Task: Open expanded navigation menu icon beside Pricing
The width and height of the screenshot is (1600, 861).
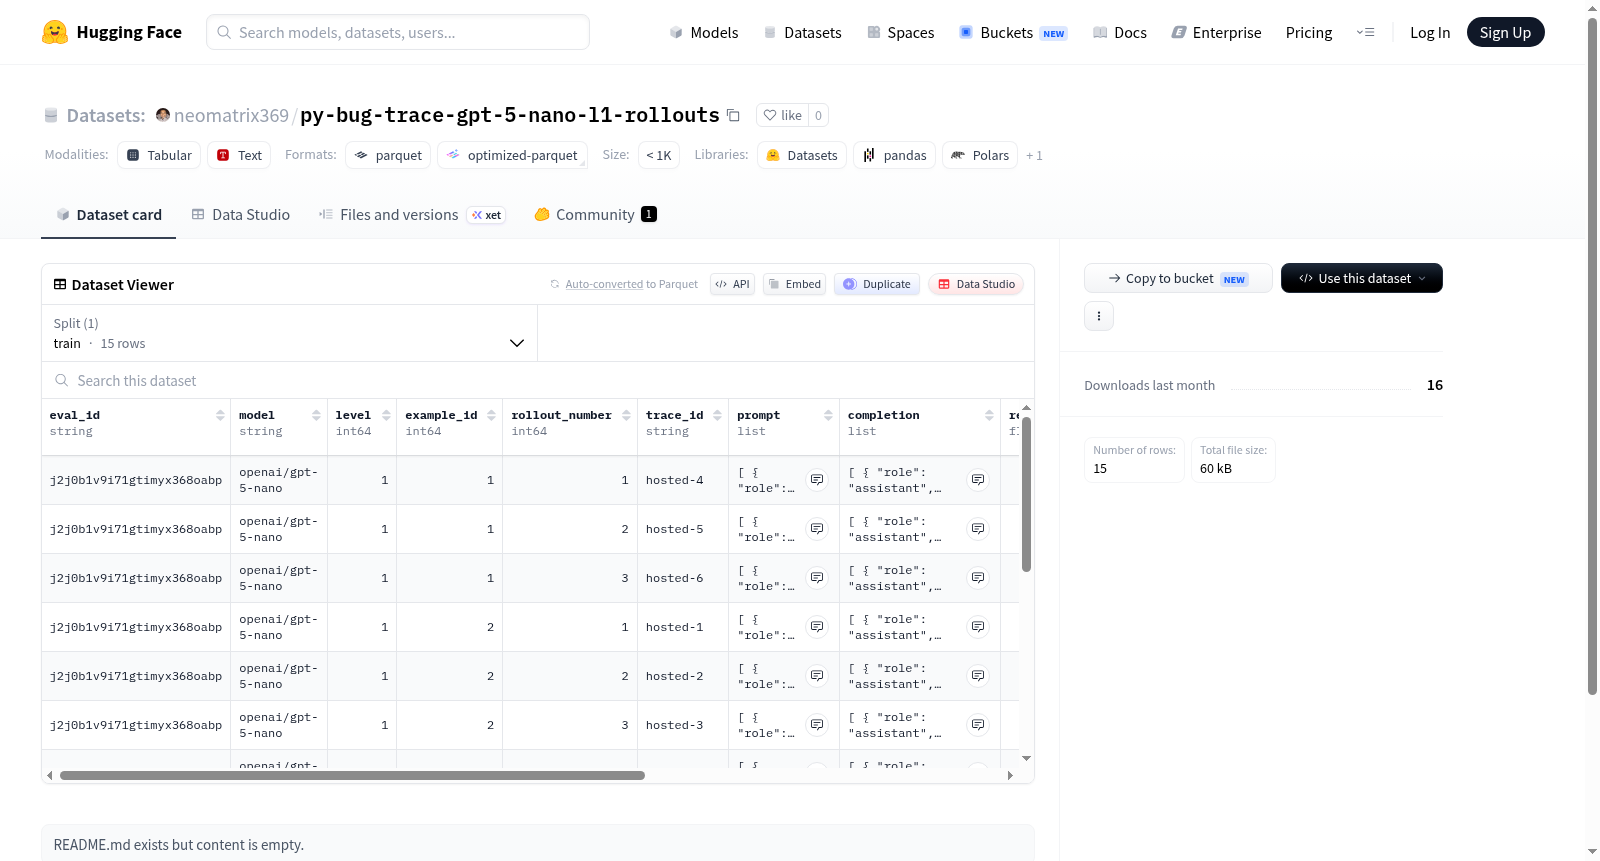Action: coord(1365,32)
